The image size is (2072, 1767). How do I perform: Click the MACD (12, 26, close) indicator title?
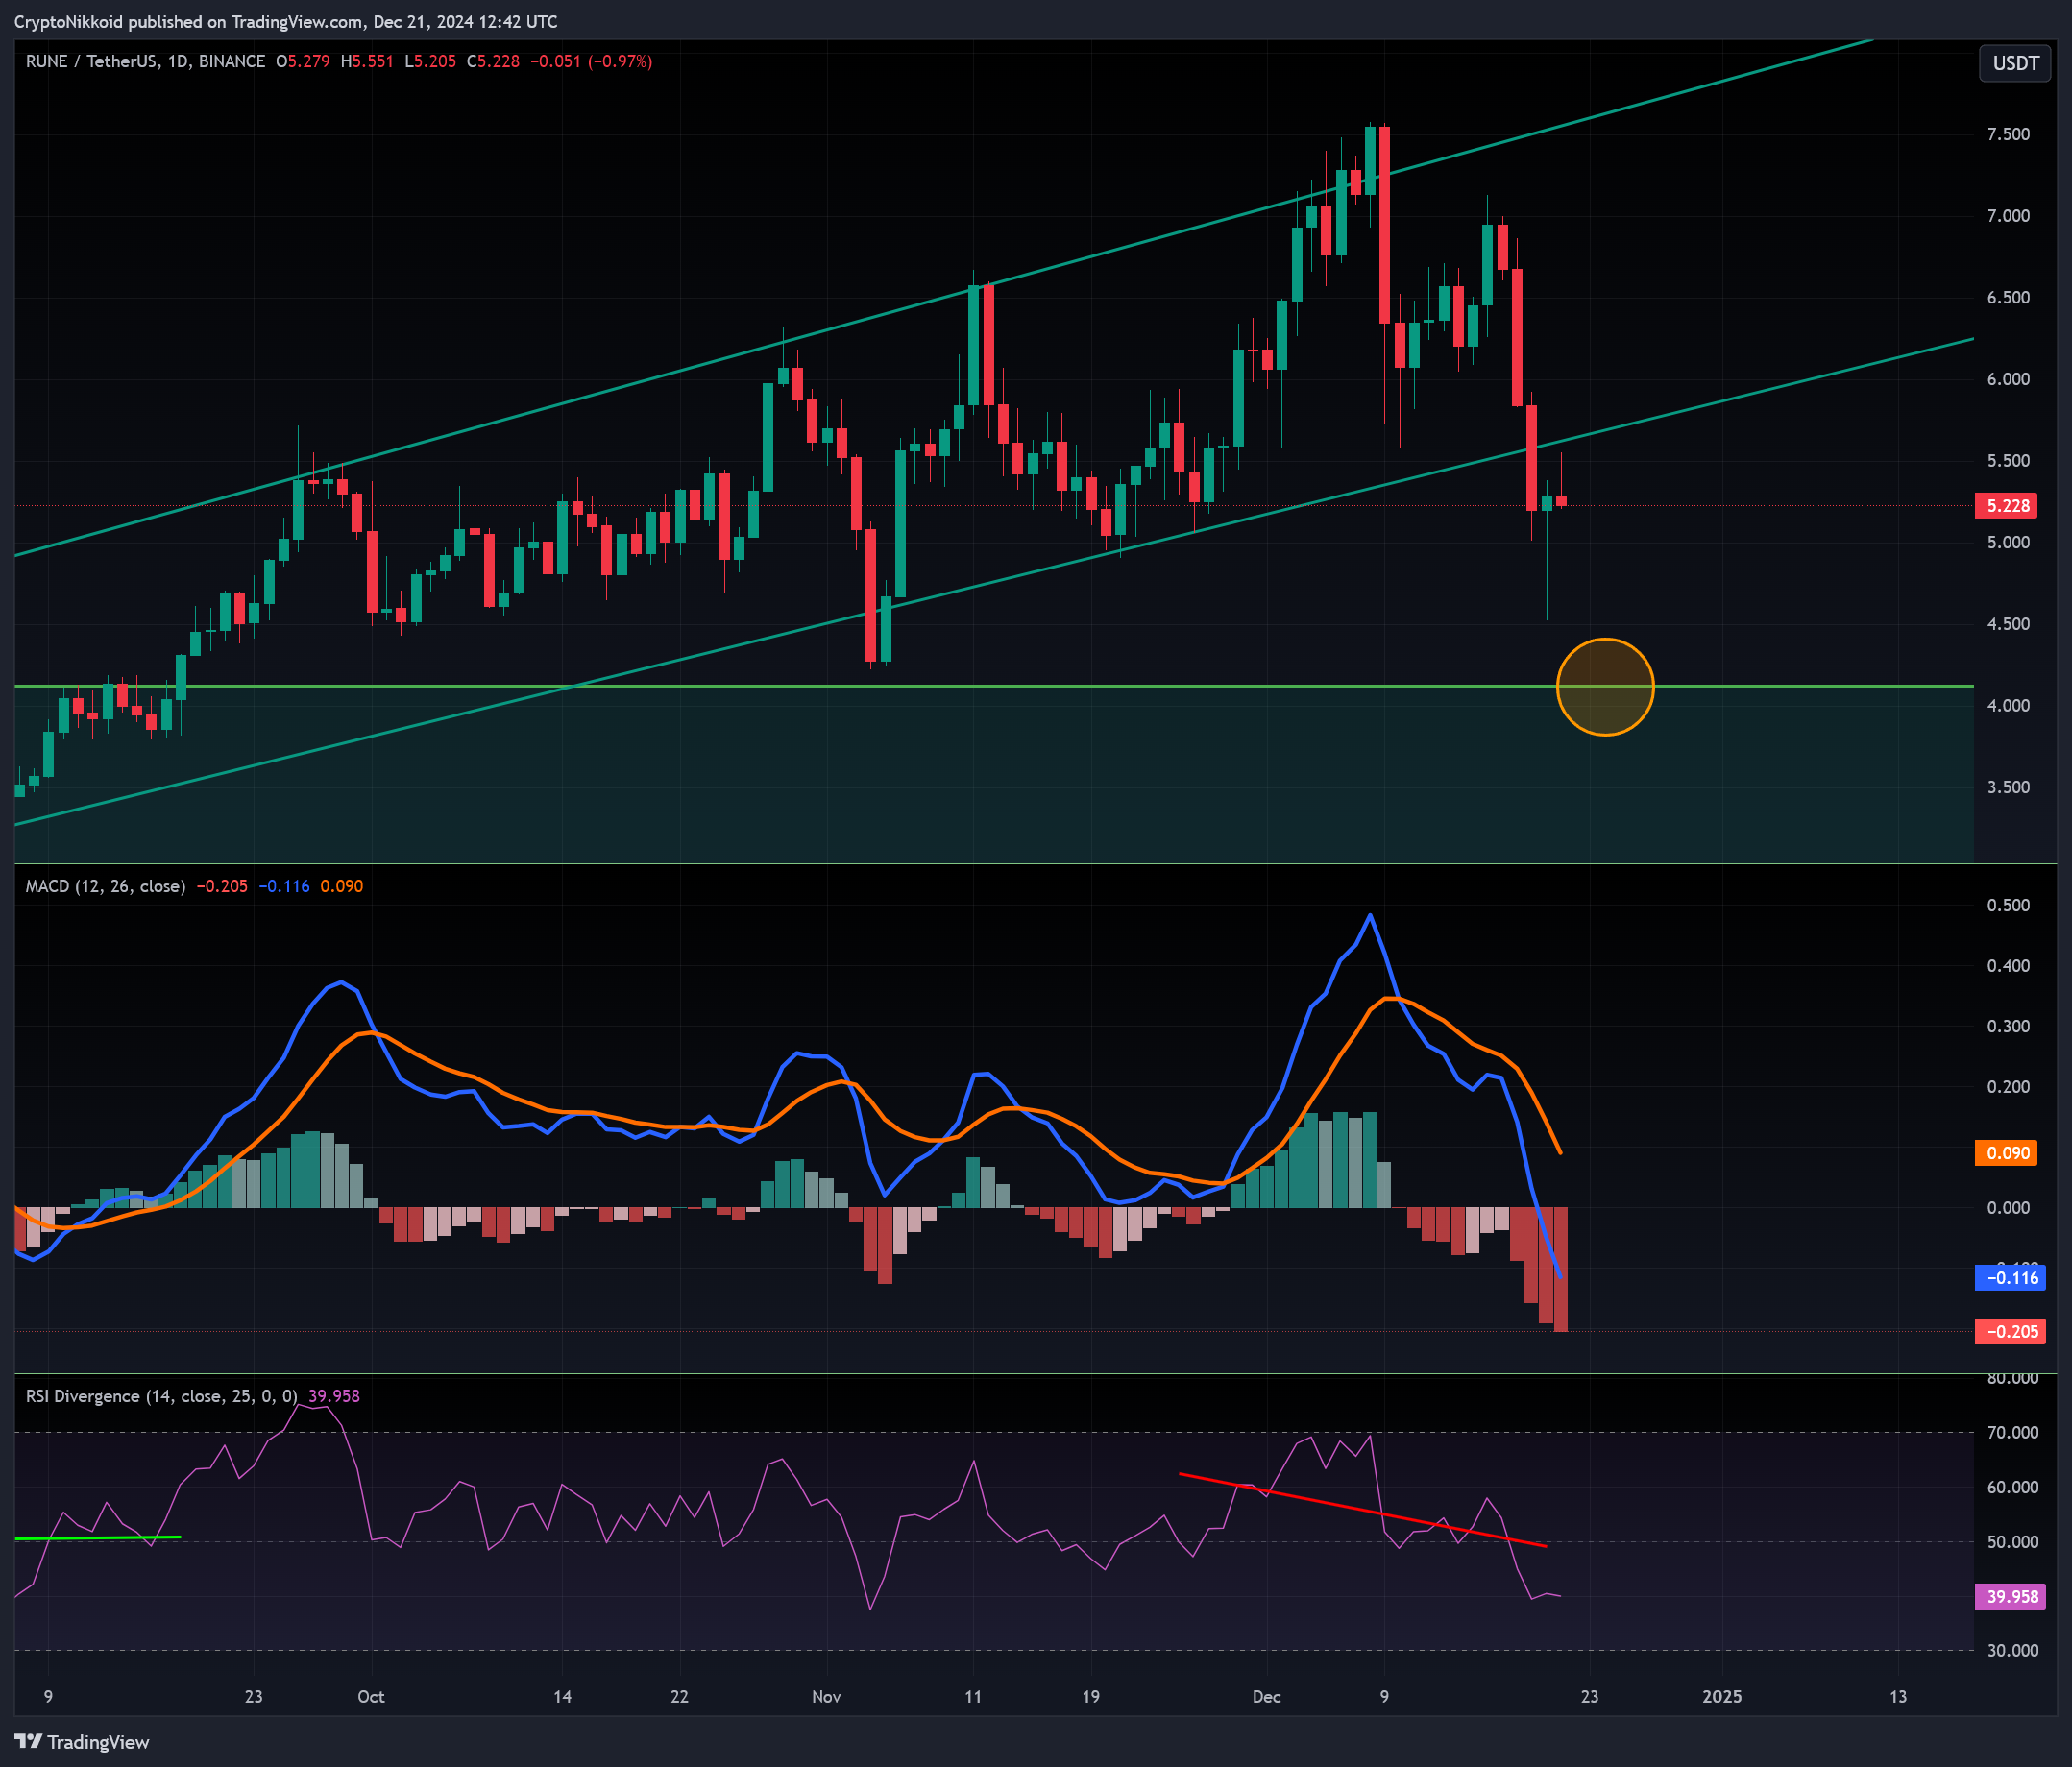pos(105,886)
